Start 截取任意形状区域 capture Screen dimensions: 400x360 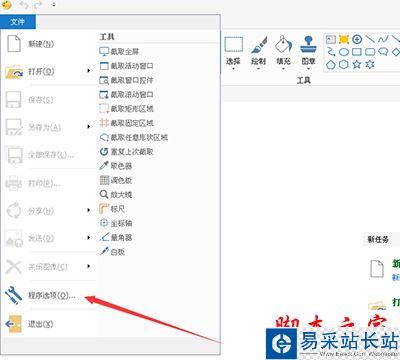[x=134, y=137]
